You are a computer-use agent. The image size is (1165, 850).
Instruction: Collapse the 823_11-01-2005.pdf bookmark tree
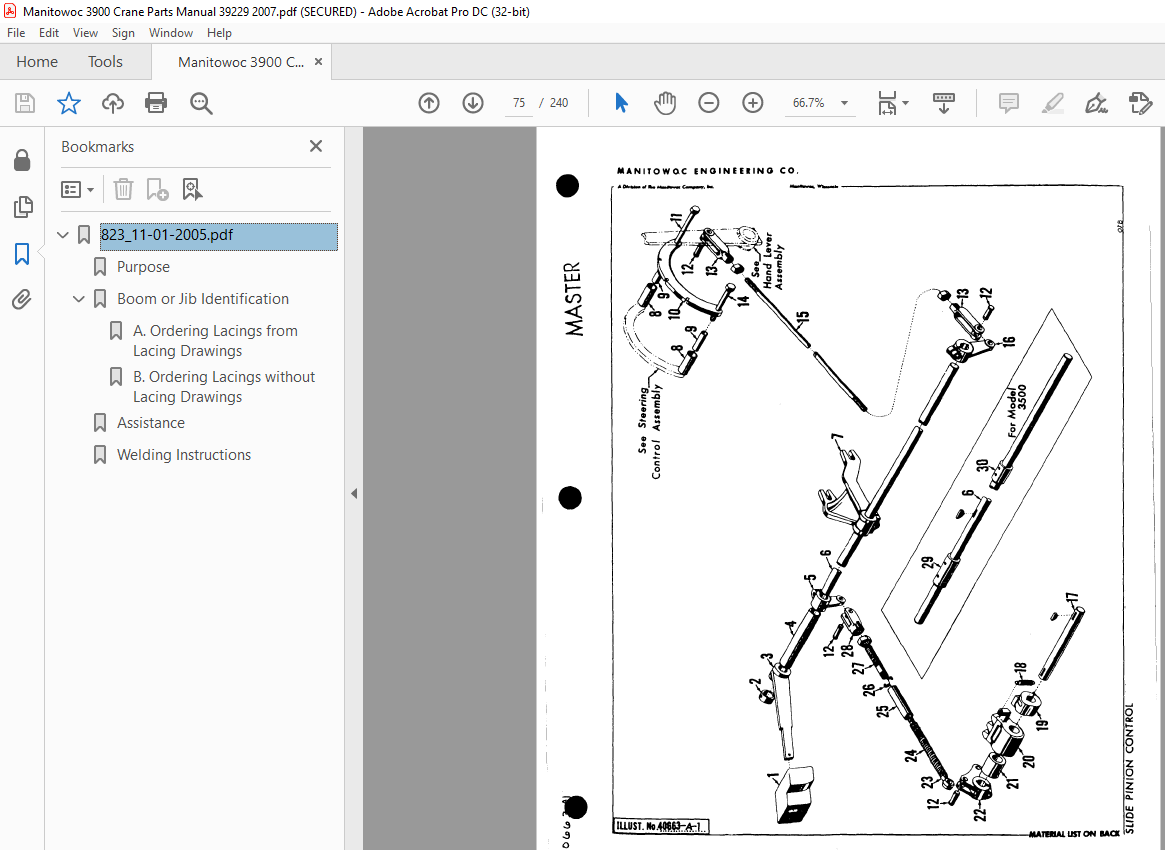tap(63, 235)
